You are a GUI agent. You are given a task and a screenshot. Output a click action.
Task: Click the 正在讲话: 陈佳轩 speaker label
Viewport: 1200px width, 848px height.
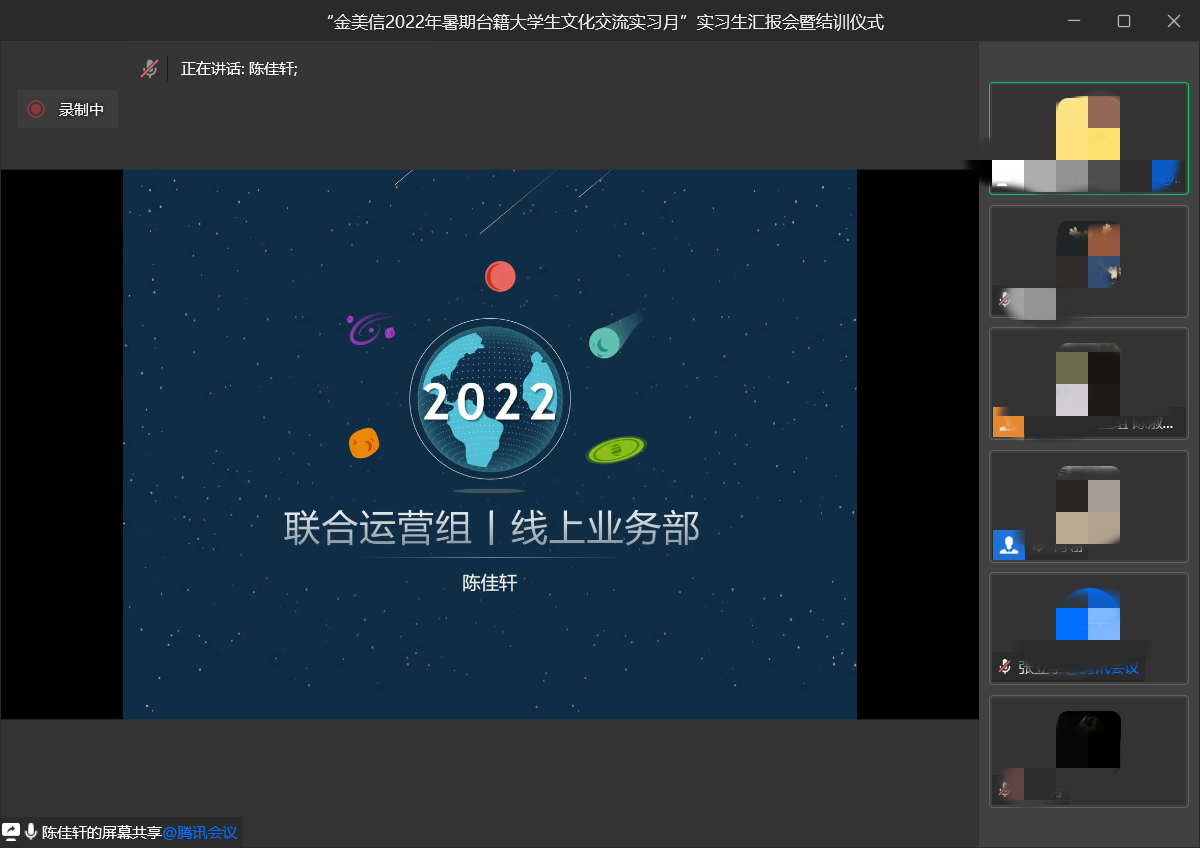click(x=239, y=69)
